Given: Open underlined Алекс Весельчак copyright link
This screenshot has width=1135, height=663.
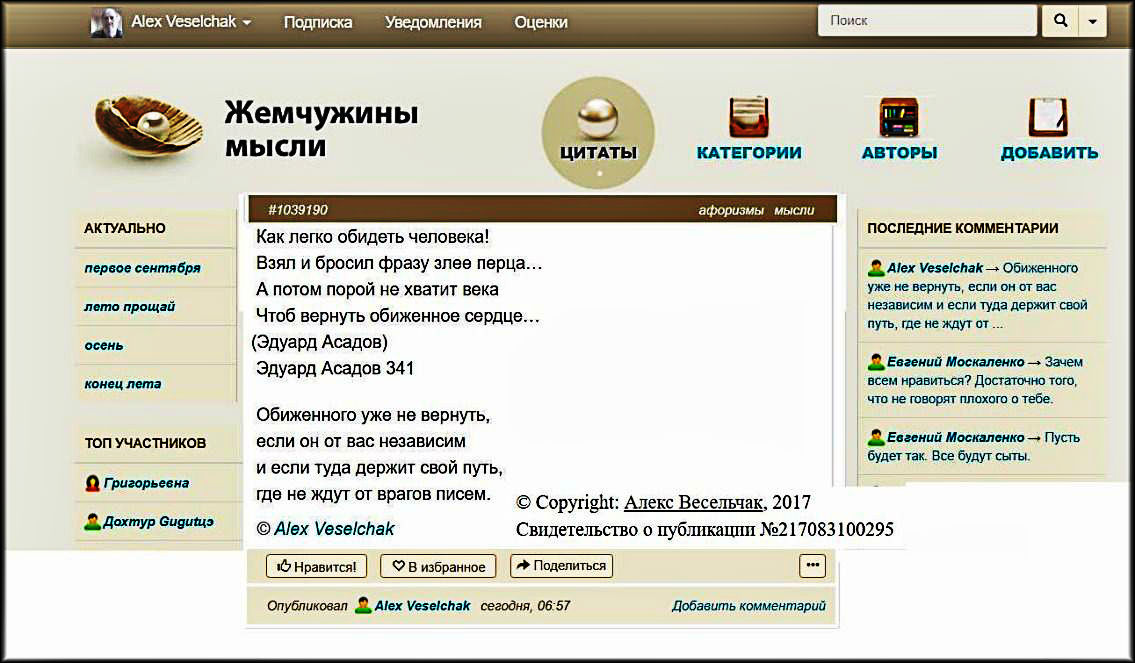Looking at the screenshot, I should (x=693, y=502).
